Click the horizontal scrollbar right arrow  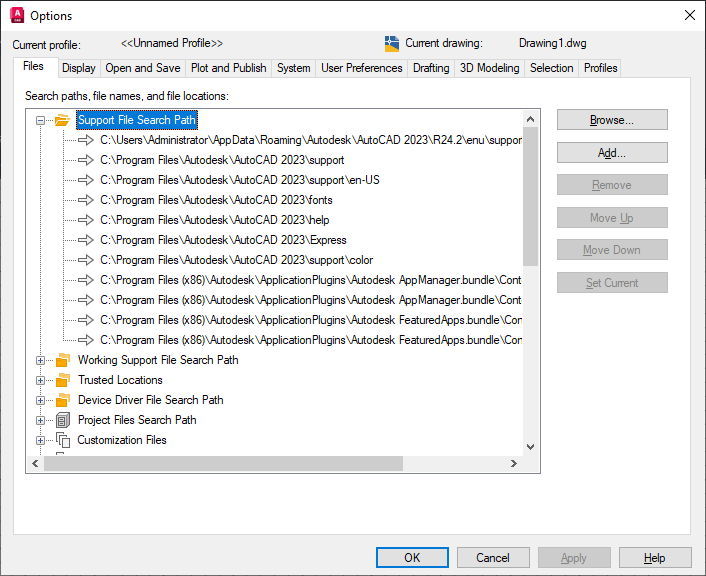pos(514,463)
